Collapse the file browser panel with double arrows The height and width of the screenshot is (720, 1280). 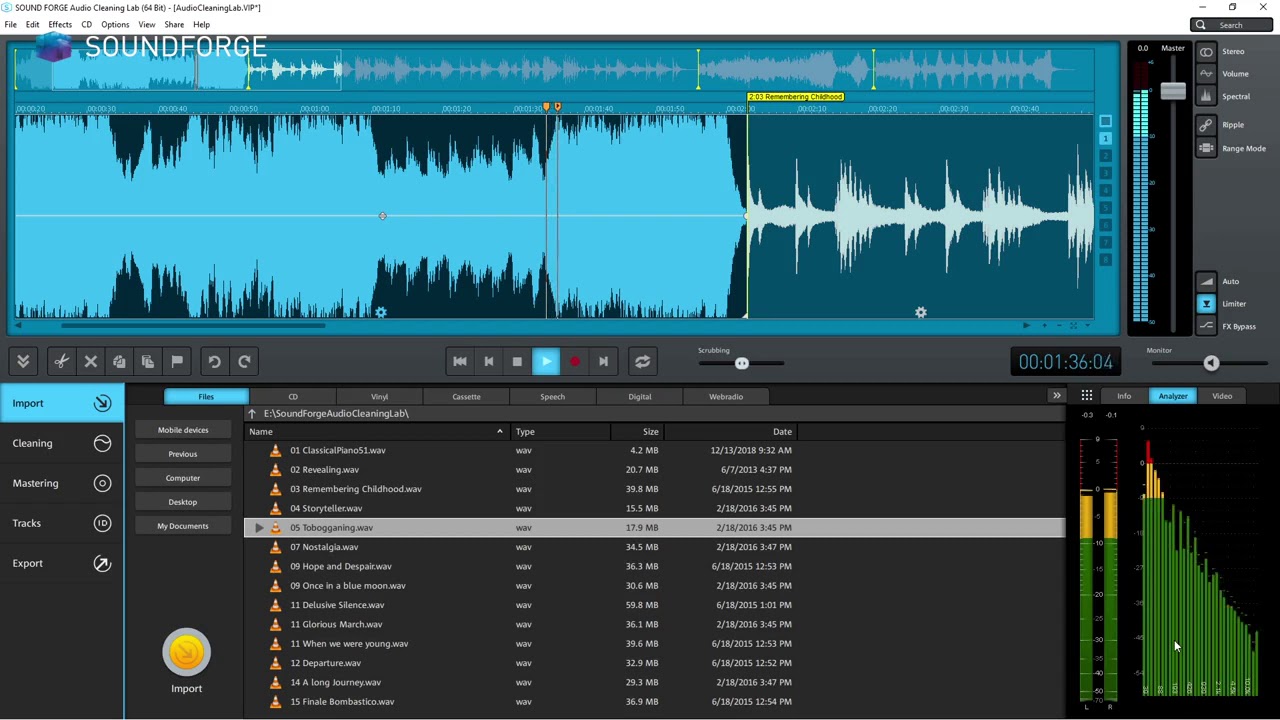(x=1056, y=396)
